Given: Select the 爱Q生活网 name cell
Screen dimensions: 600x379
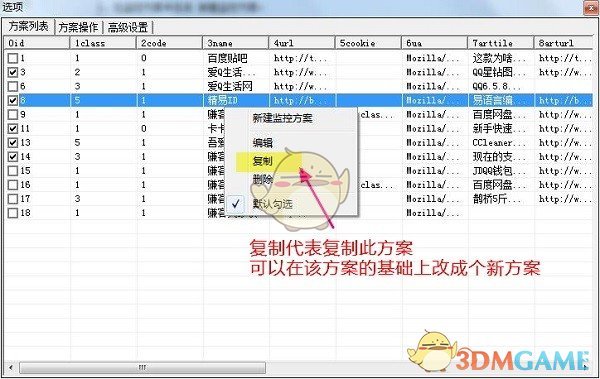Looking at the screenshot, I should 230,86.
